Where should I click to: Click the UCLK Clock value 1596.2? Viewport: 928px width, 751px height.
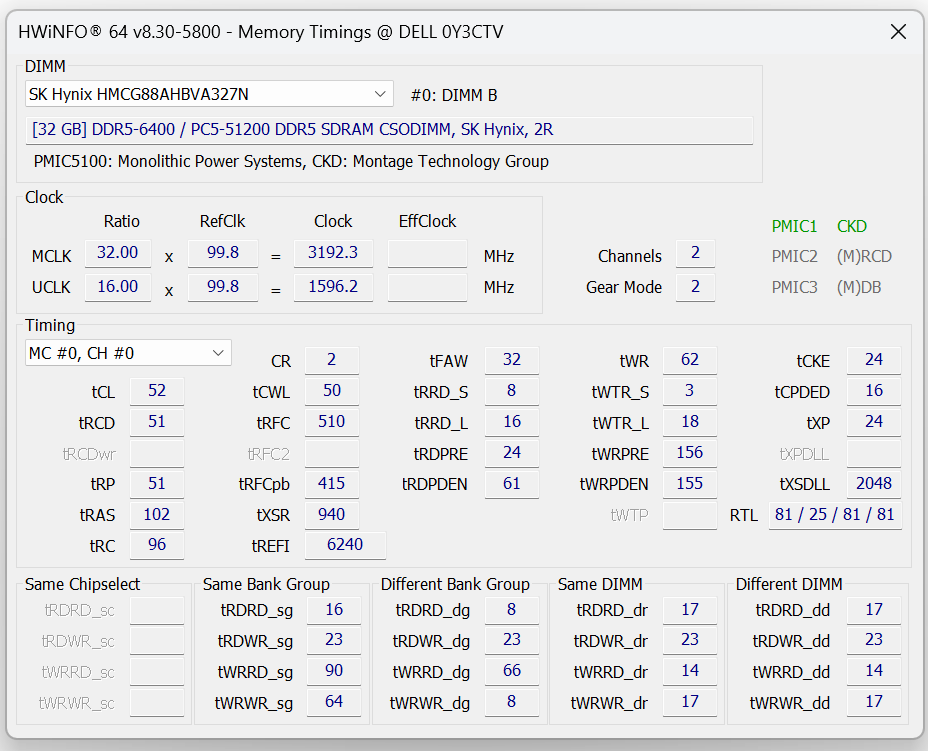tap(333, 287)
